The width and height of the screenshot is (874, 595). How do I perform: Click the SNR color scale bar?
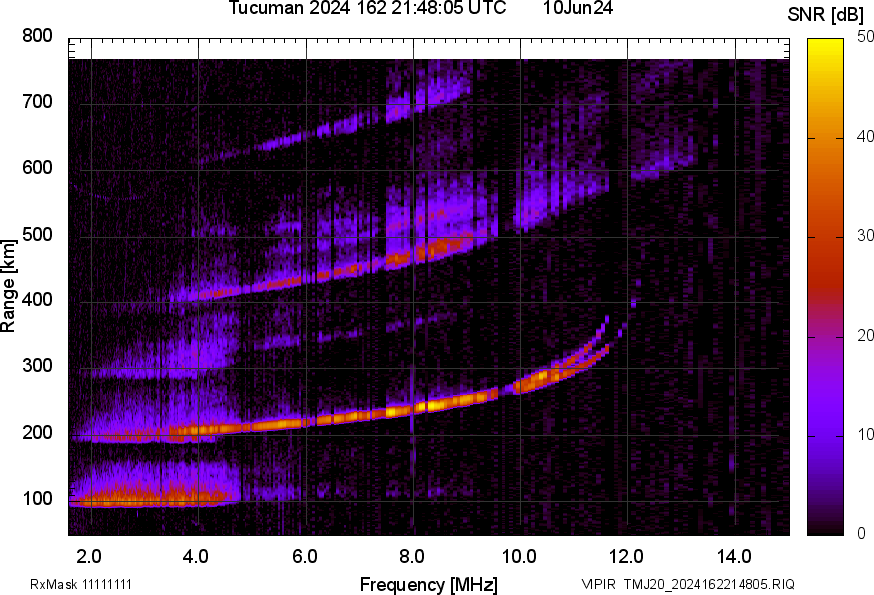825,287
